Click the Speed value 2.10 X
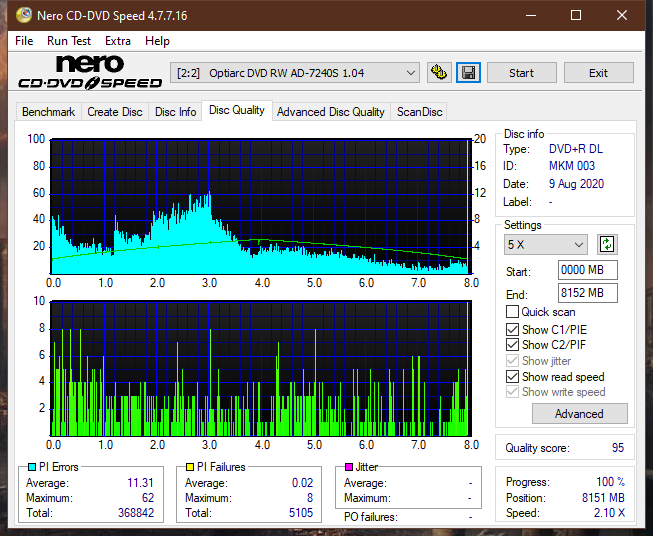653x536 pixels. [609, 513]
